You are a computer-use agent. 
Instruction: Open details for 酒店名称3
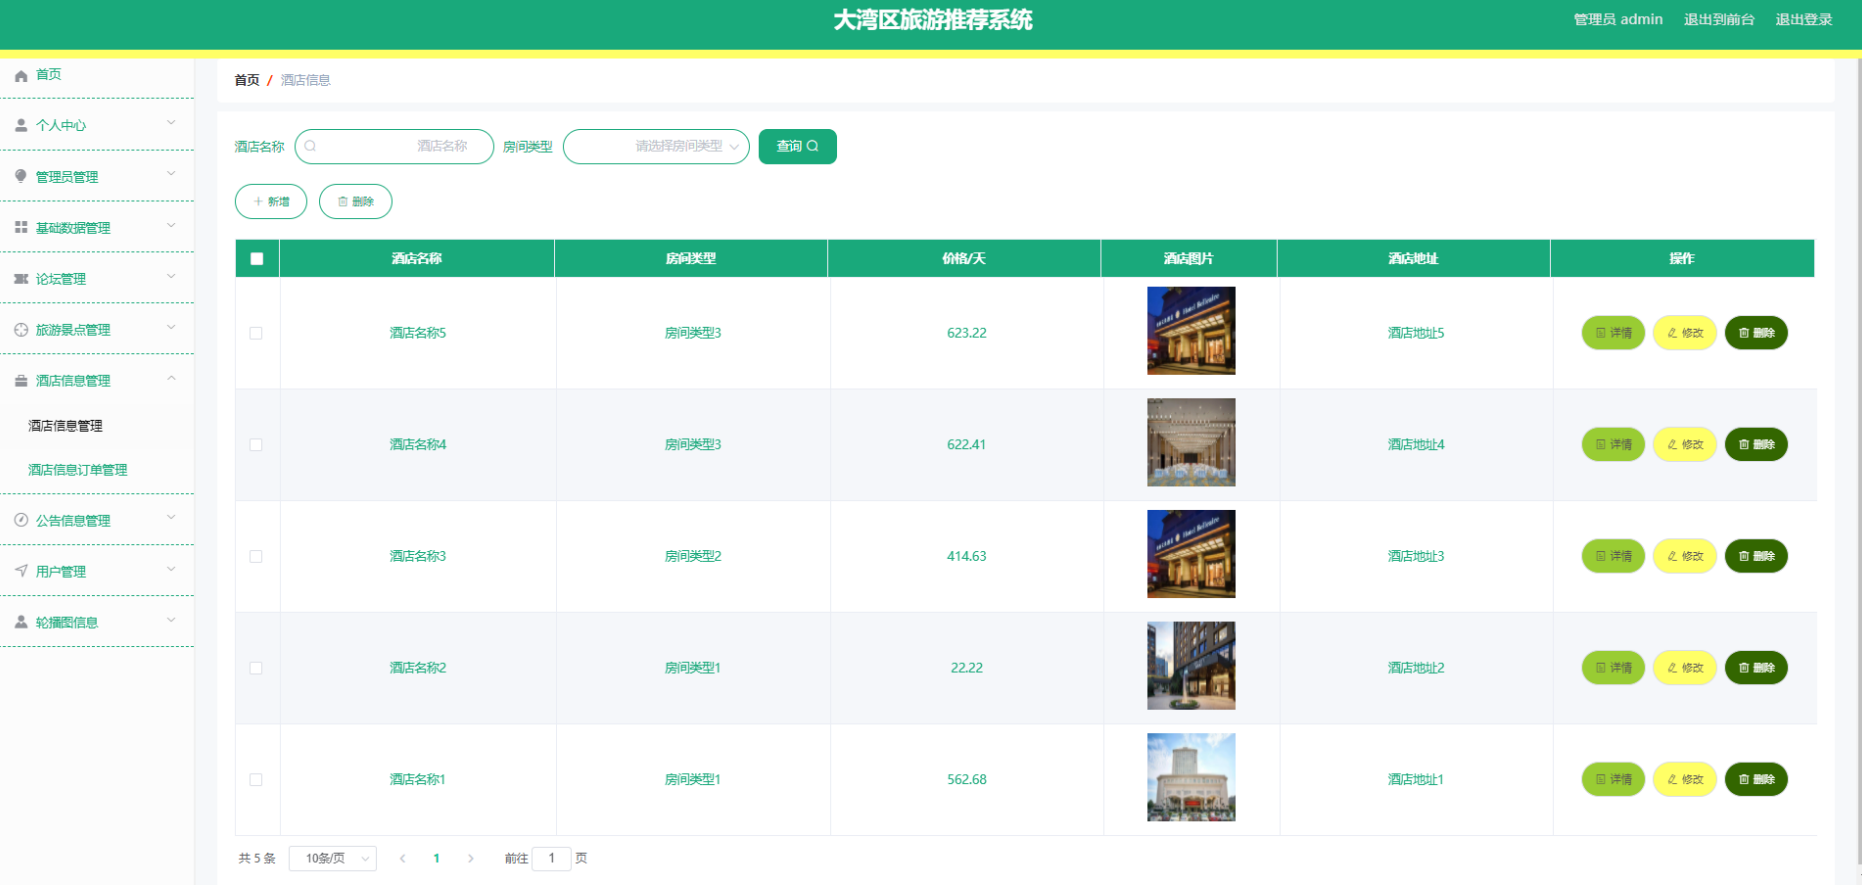pyautogui.click(x=1613, y=556)
